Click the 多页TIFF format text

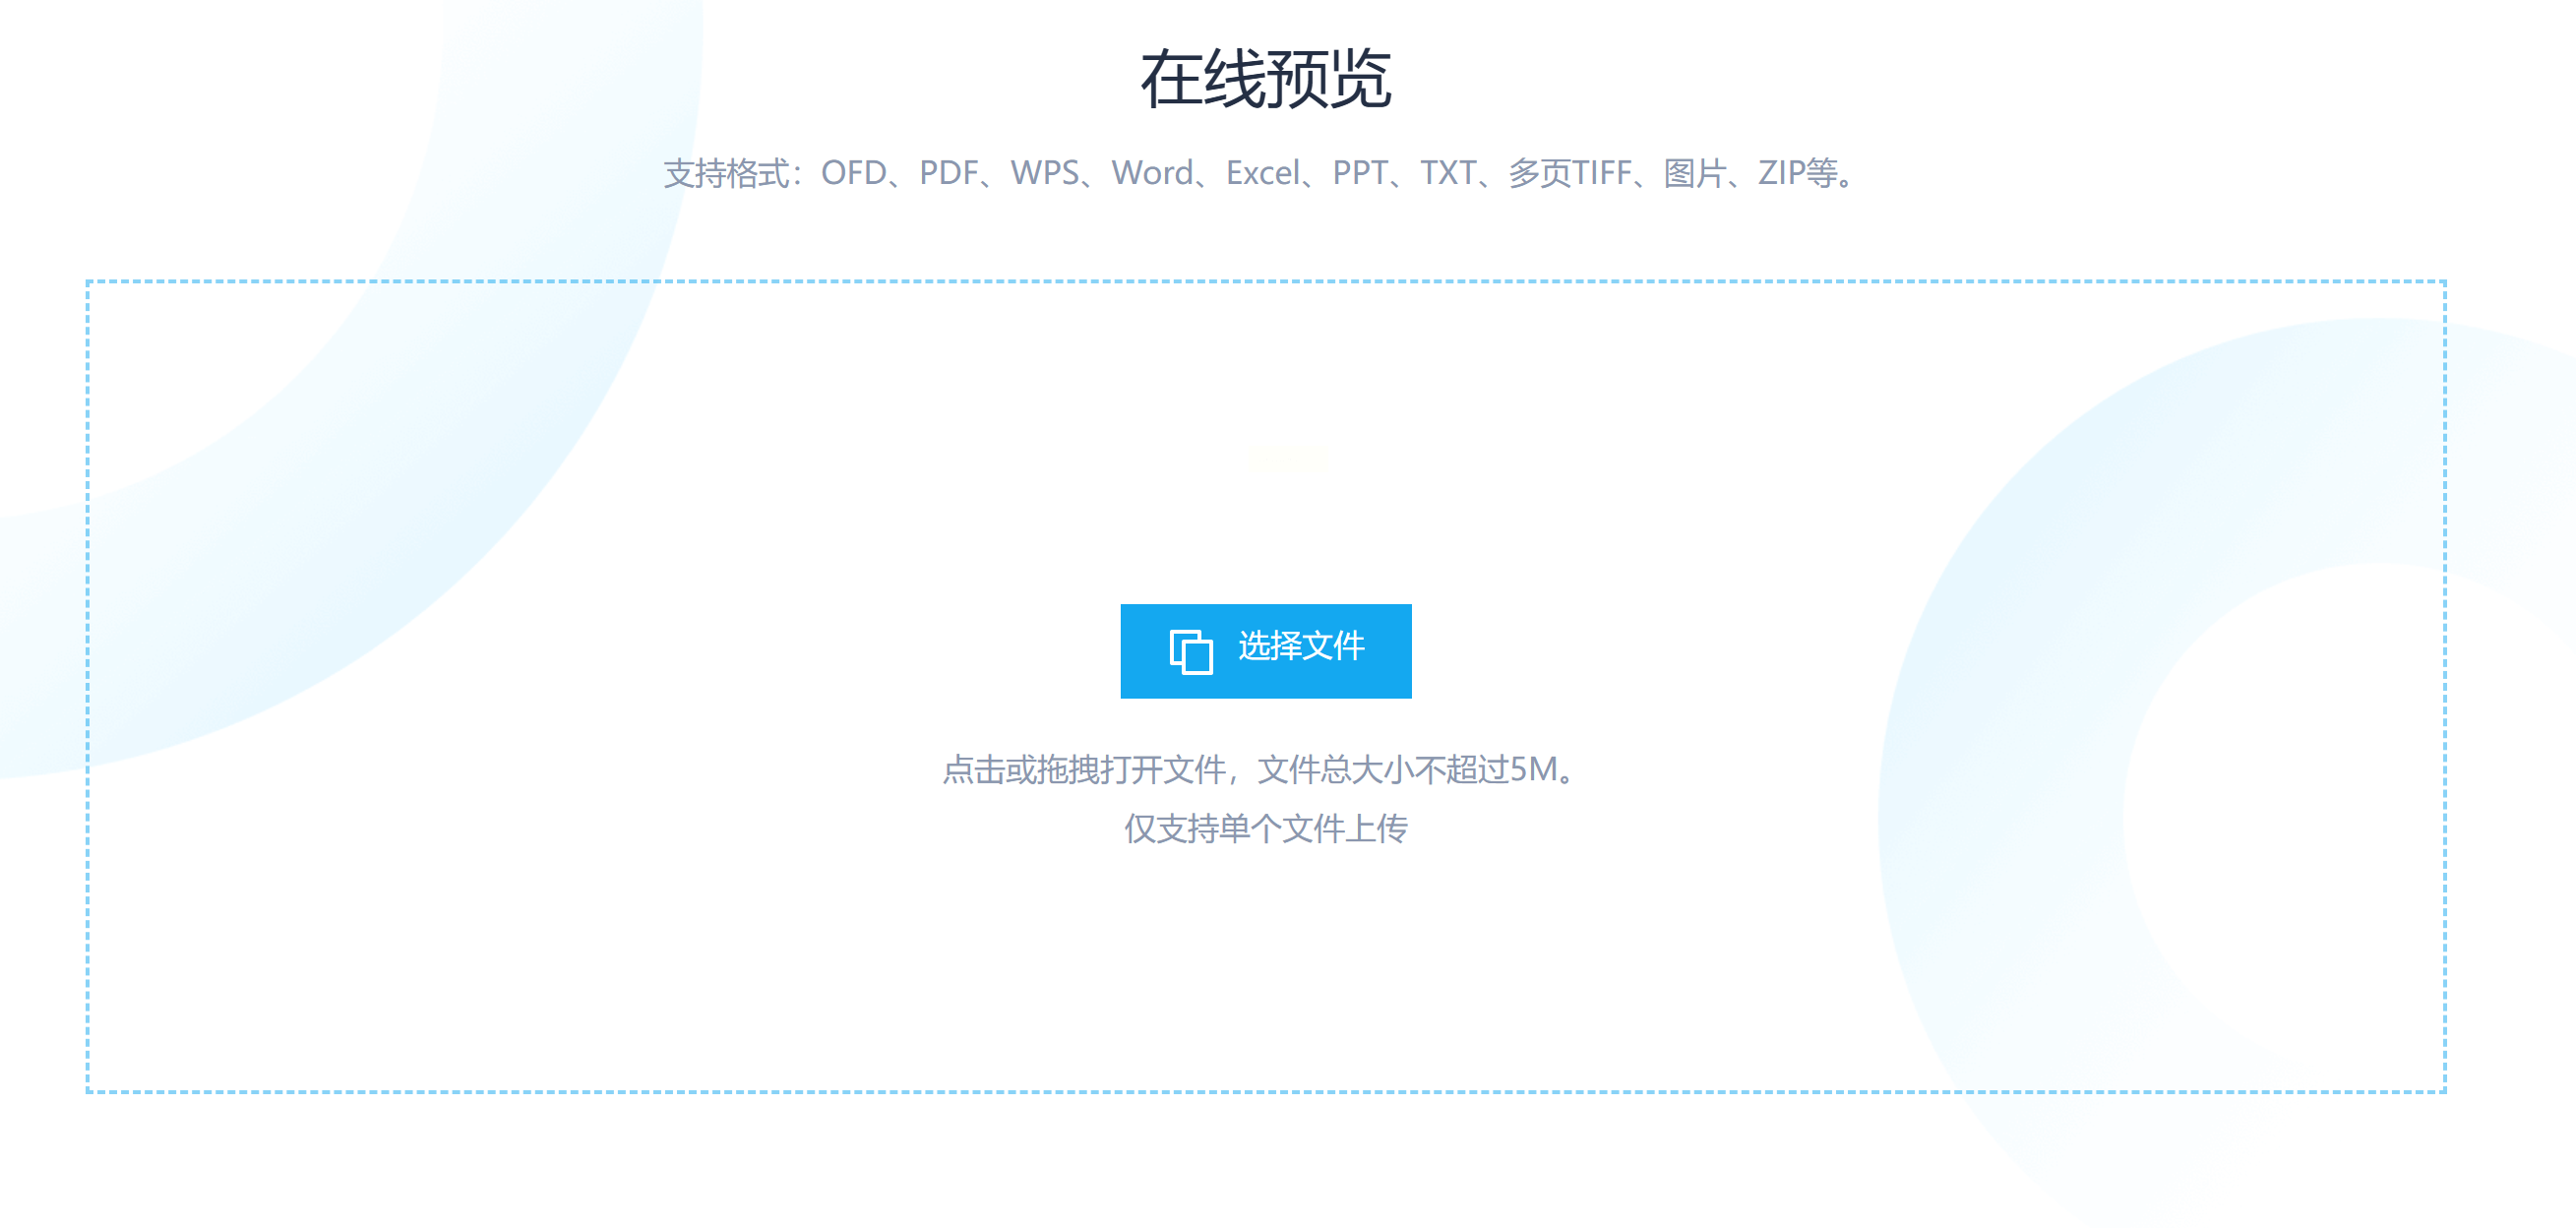[x=1569, y=173]
